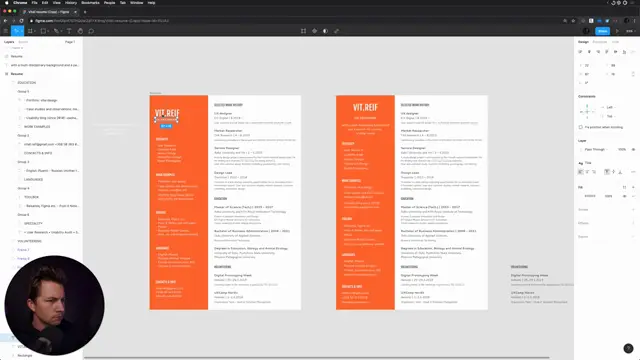Select the Rectangle shape tool
Viewport: 640px width, 360px height.
(x=43, y=31)
